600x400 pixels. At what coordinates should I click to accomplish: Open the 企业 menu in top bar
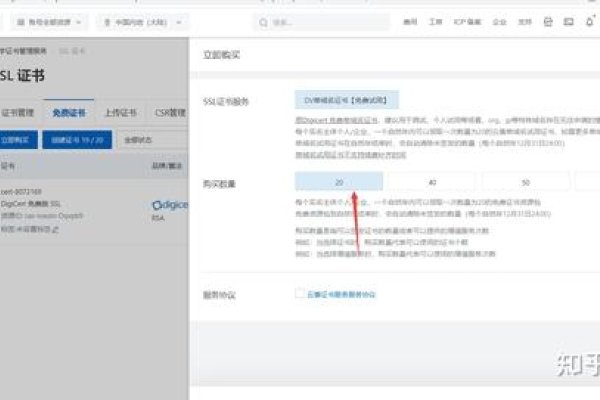(499, 22)
